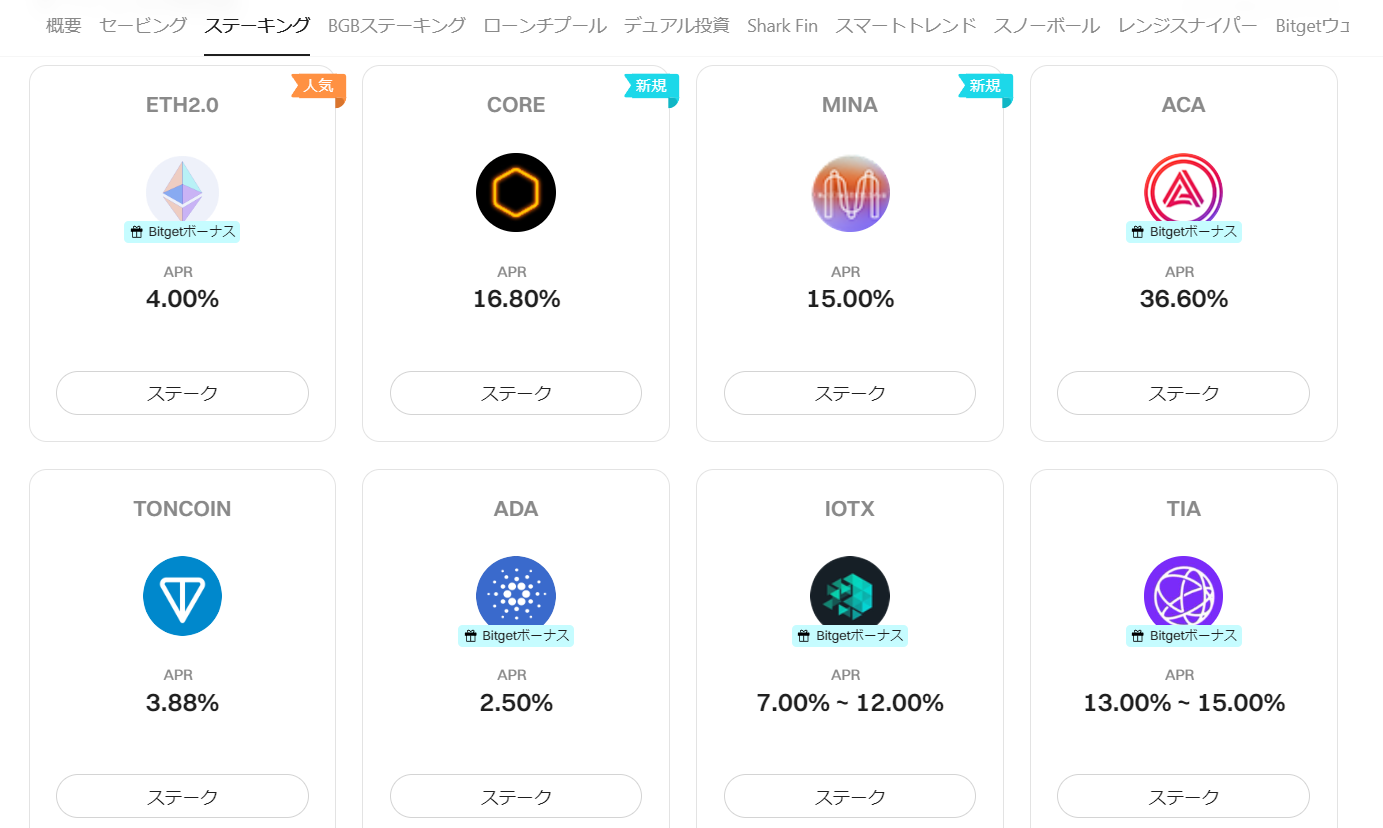The image size is (1383, 828).
Task: Open the Shark Fin section
Action: coord(782,26)
